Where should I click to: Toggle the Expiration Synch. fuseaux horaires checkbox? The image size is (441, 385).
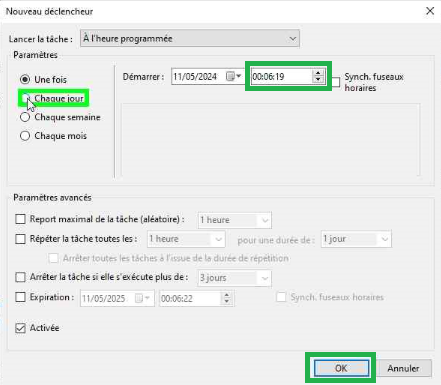coord(281,297)
